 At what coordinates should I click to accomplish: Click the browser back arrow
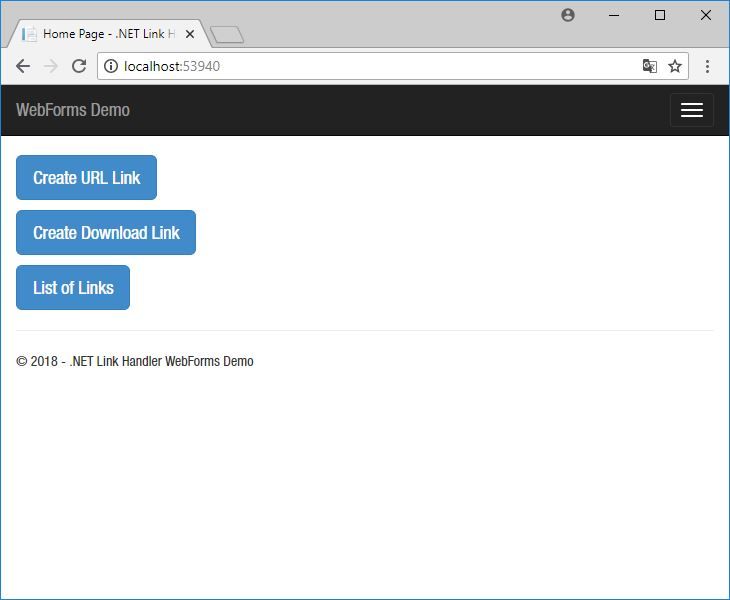click(23, 66)
